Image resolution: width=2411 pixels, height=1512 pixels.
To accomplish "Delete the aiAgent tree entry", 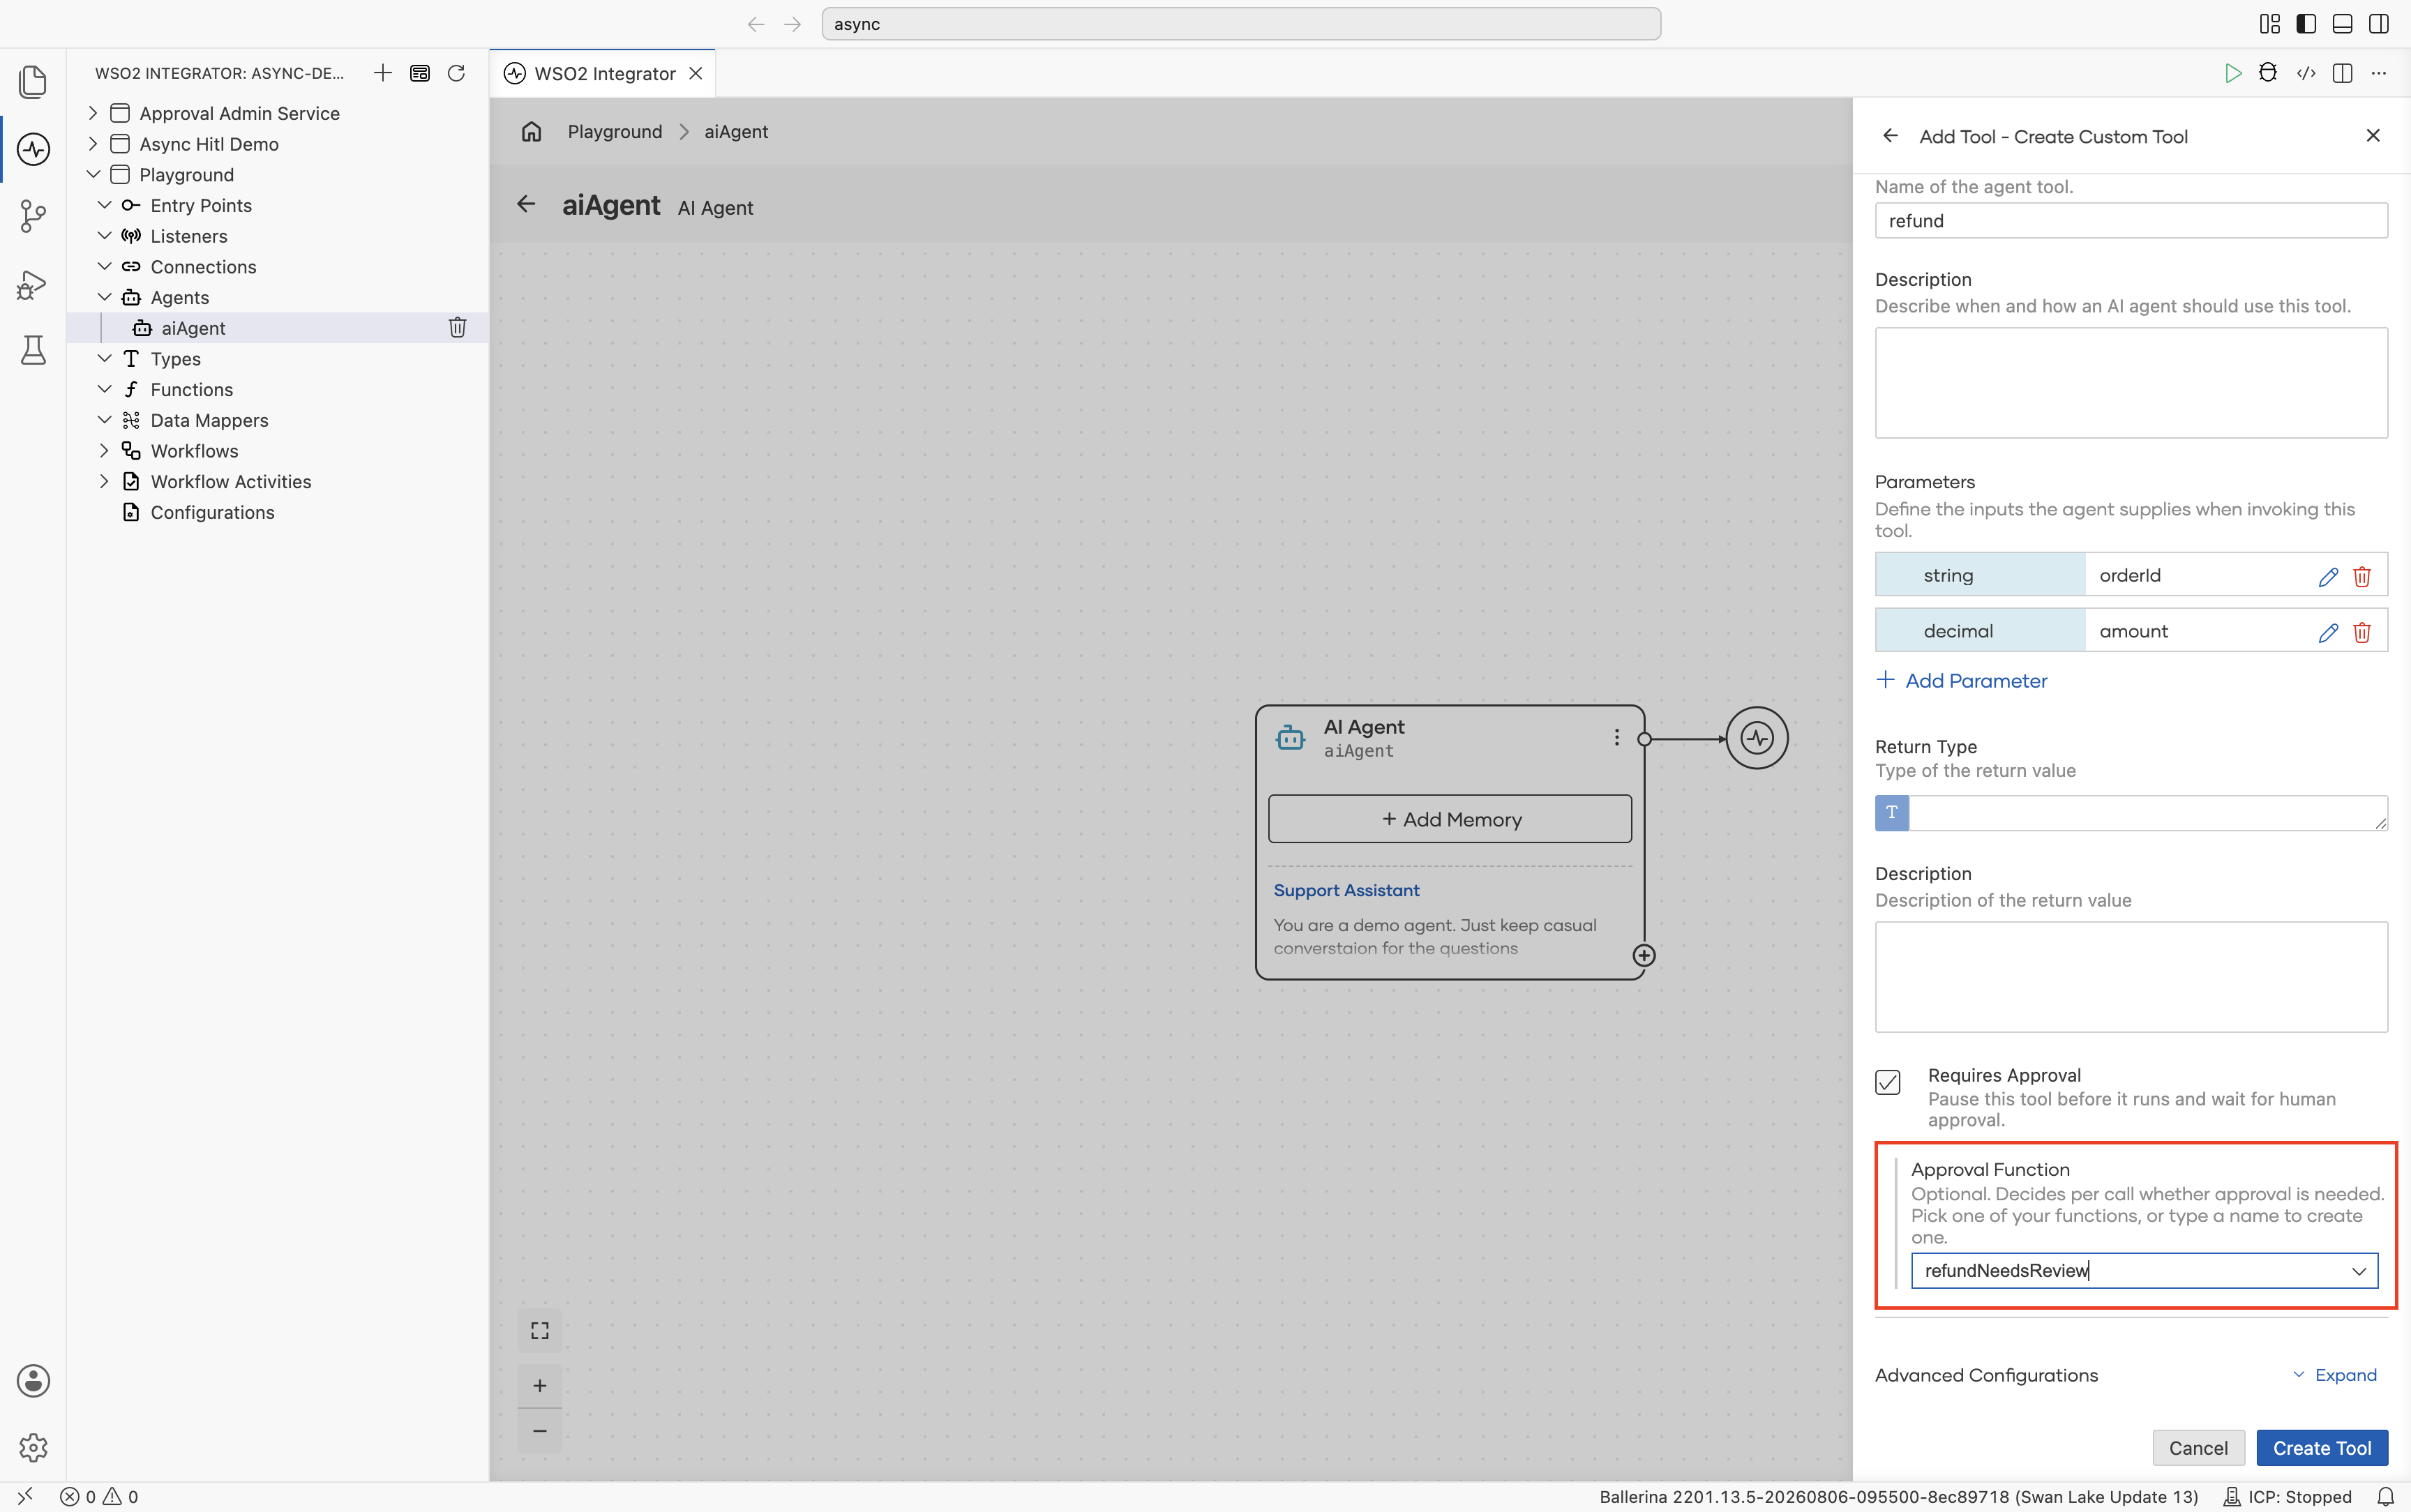I will click(457, 328).
